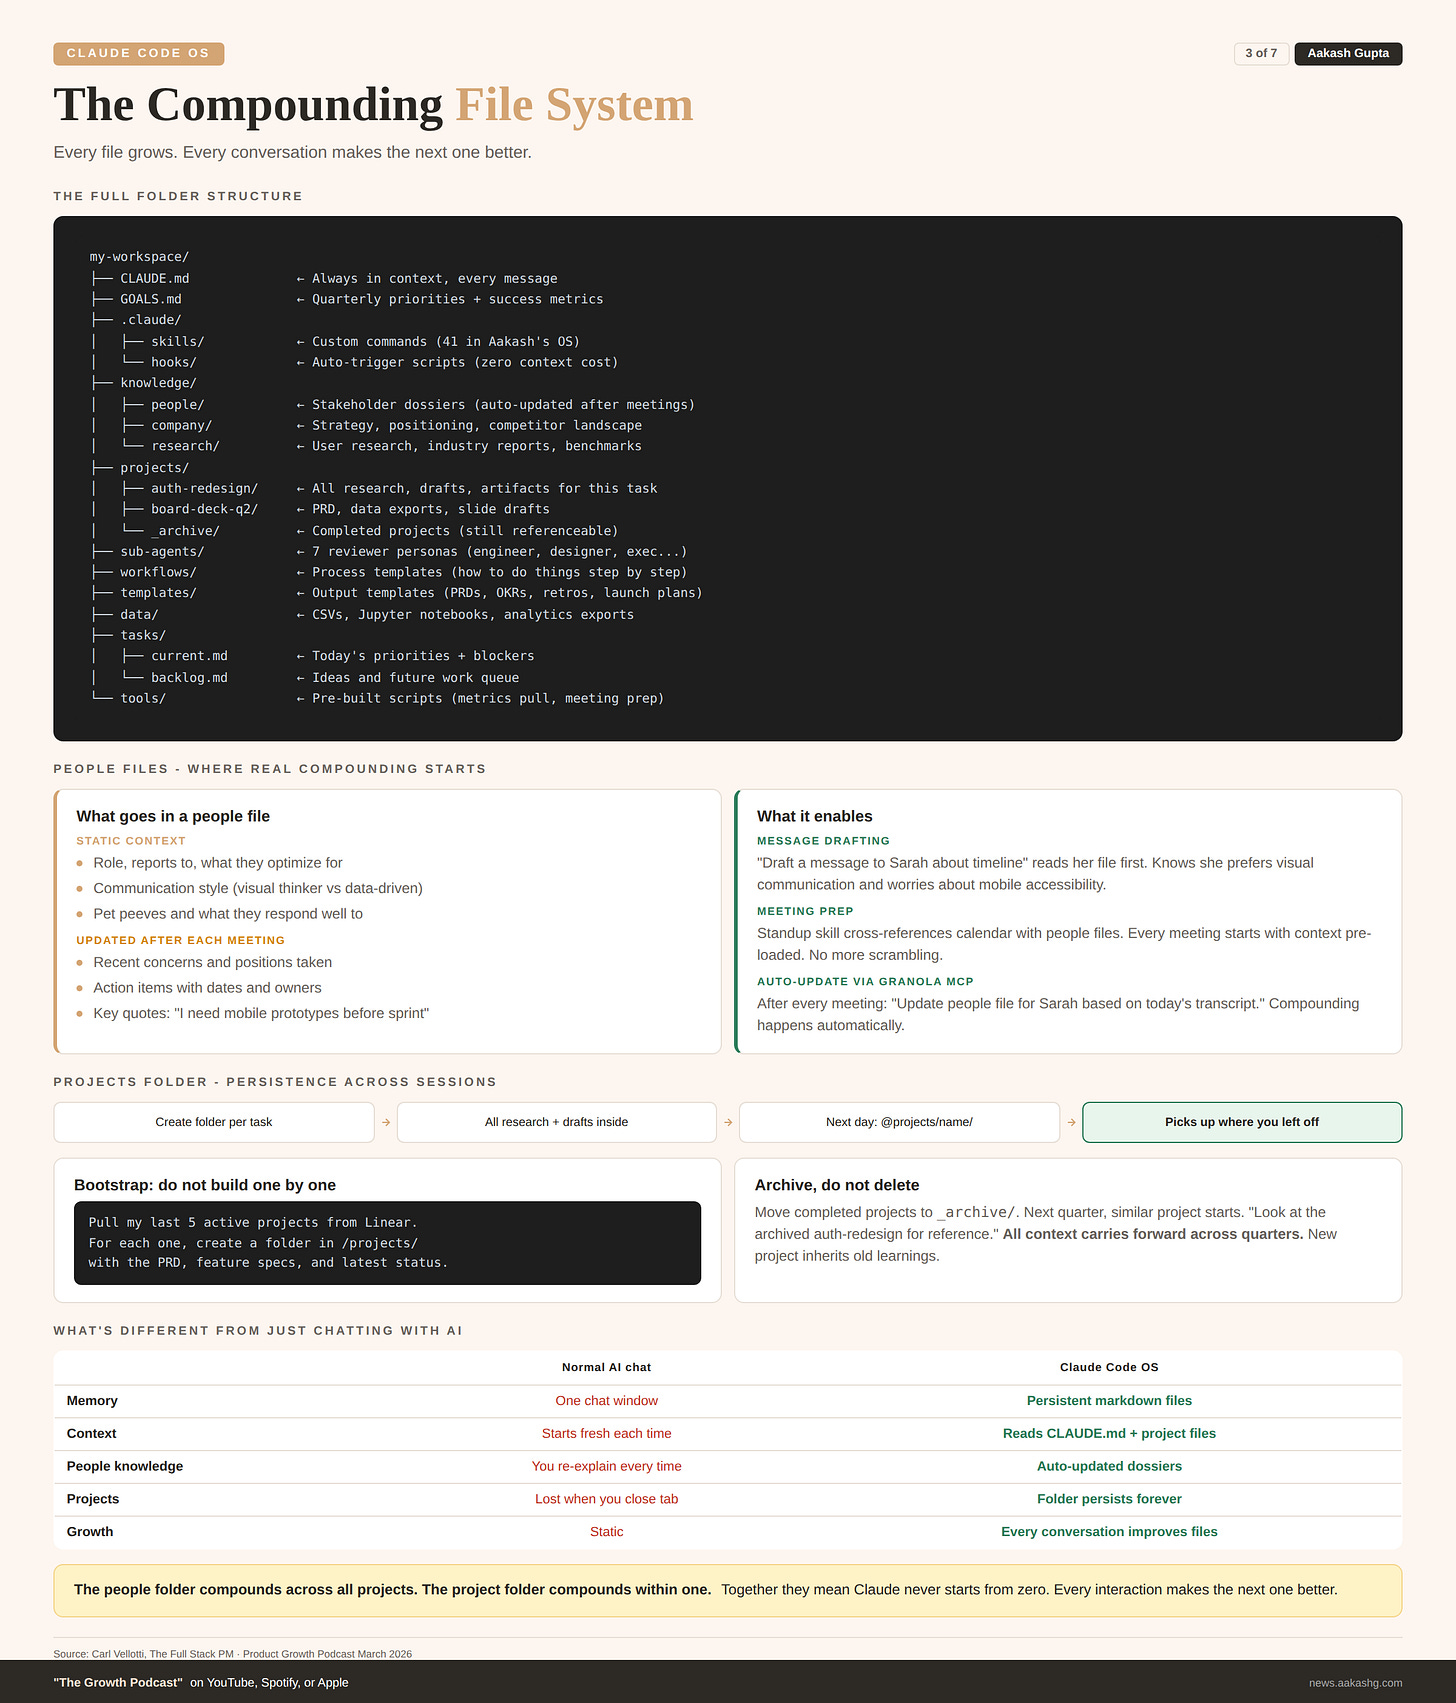This screenshot has height=1703, width=1456.
Task: Select the _archive/ folder entry
Action: pyautogui.click(x=185, y=530)
